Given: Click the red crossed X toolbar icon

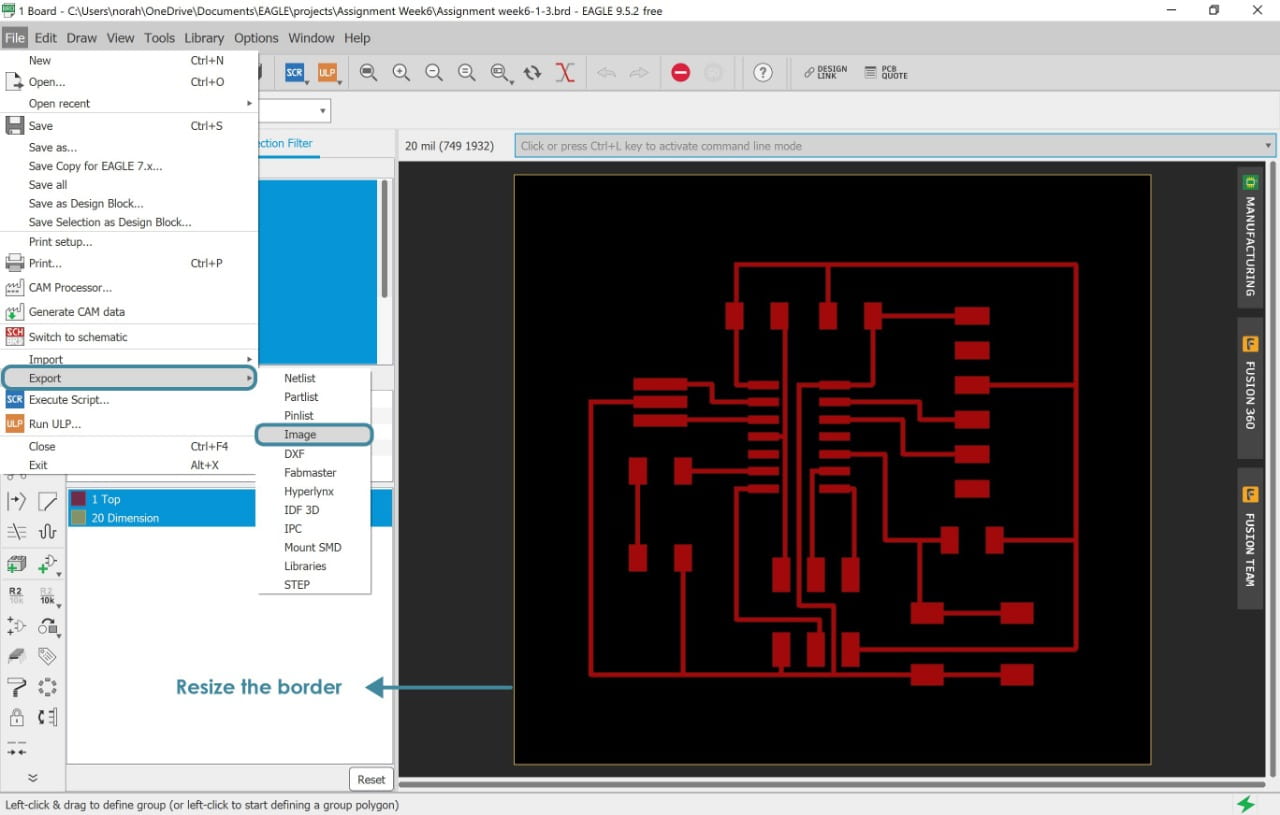Looking at the screenshot, I should pyautogui.click(x=565, y=72).
